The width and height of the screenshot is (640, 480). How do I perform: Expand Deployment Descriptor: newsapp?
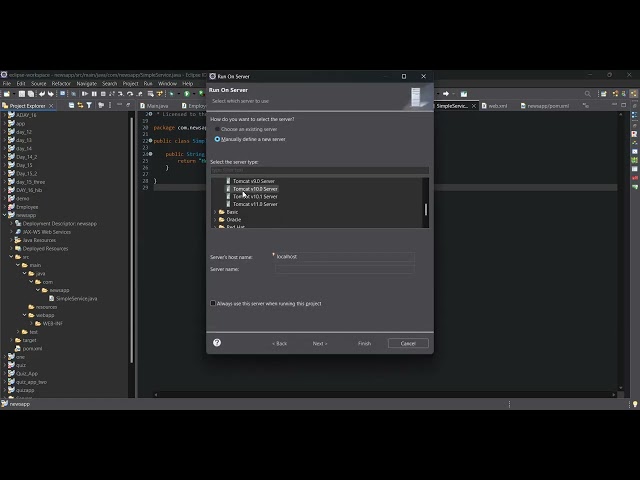click(11, 223)
